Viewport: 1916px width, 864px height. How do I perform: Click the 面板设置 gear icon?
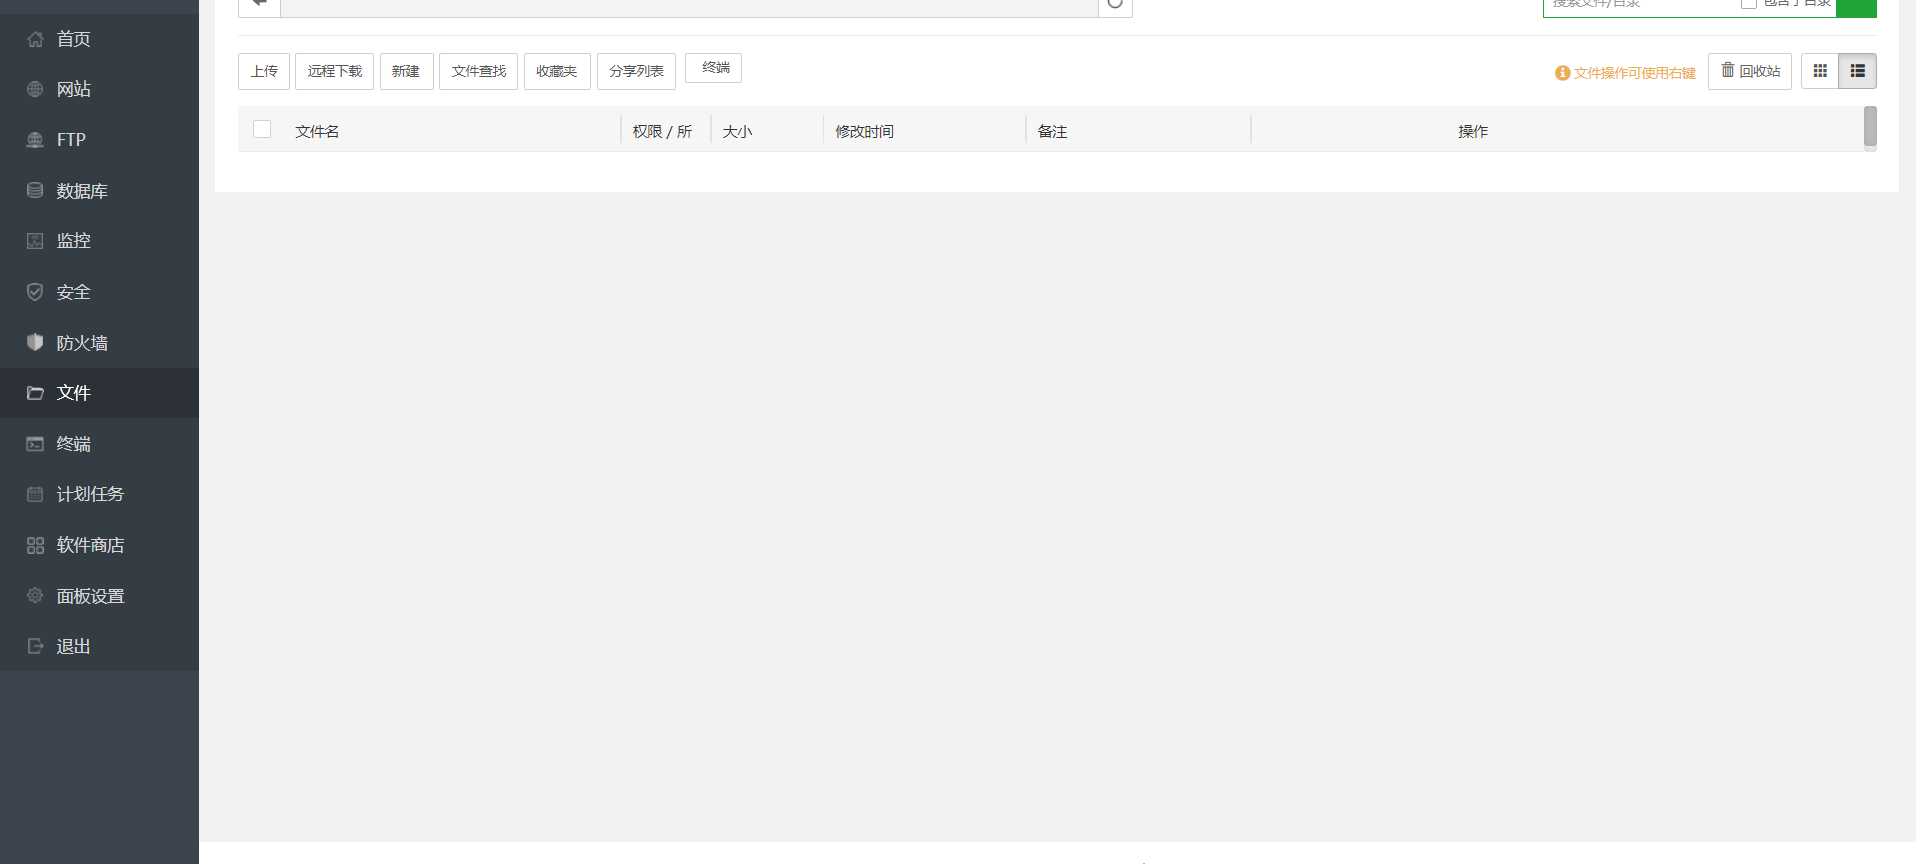tap(35, 595)
